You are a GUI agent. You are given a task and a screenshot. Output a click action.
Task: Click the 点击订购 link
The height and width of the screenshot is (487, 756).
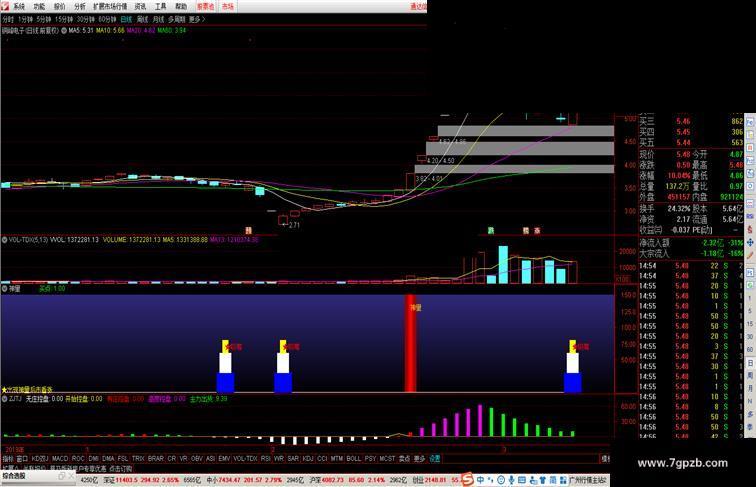coord(121,468)
